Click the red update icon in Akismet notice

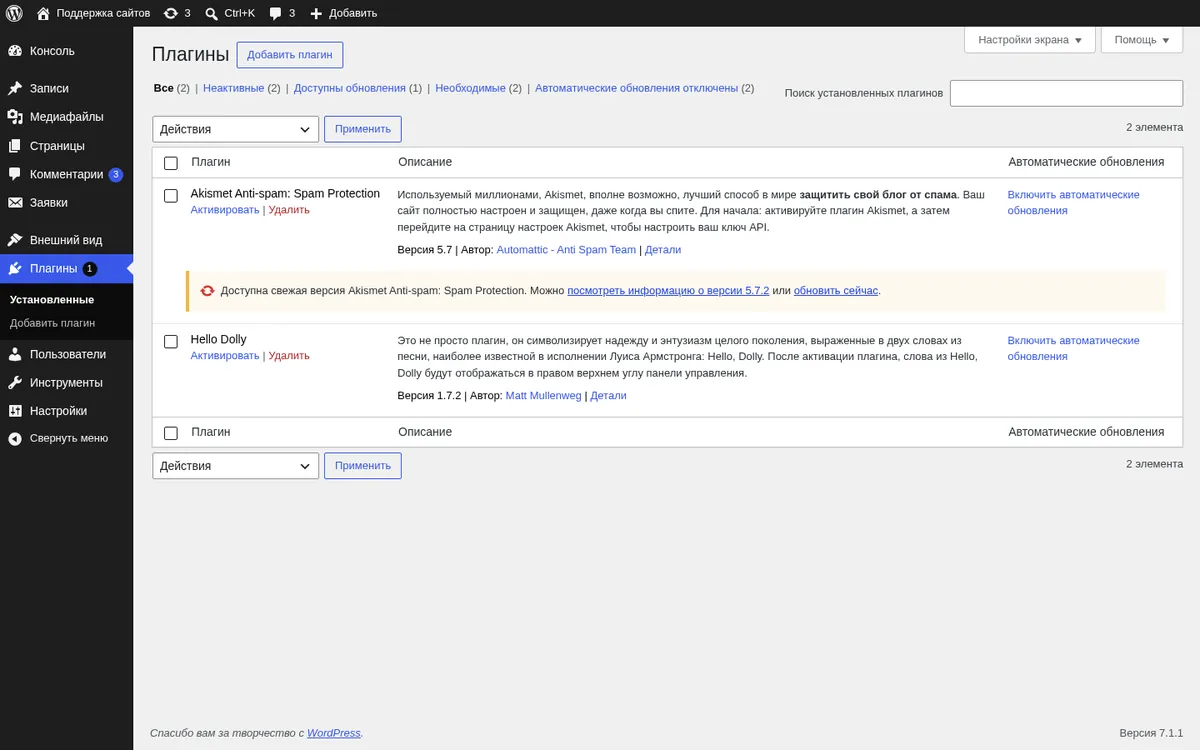pos(207,291)
